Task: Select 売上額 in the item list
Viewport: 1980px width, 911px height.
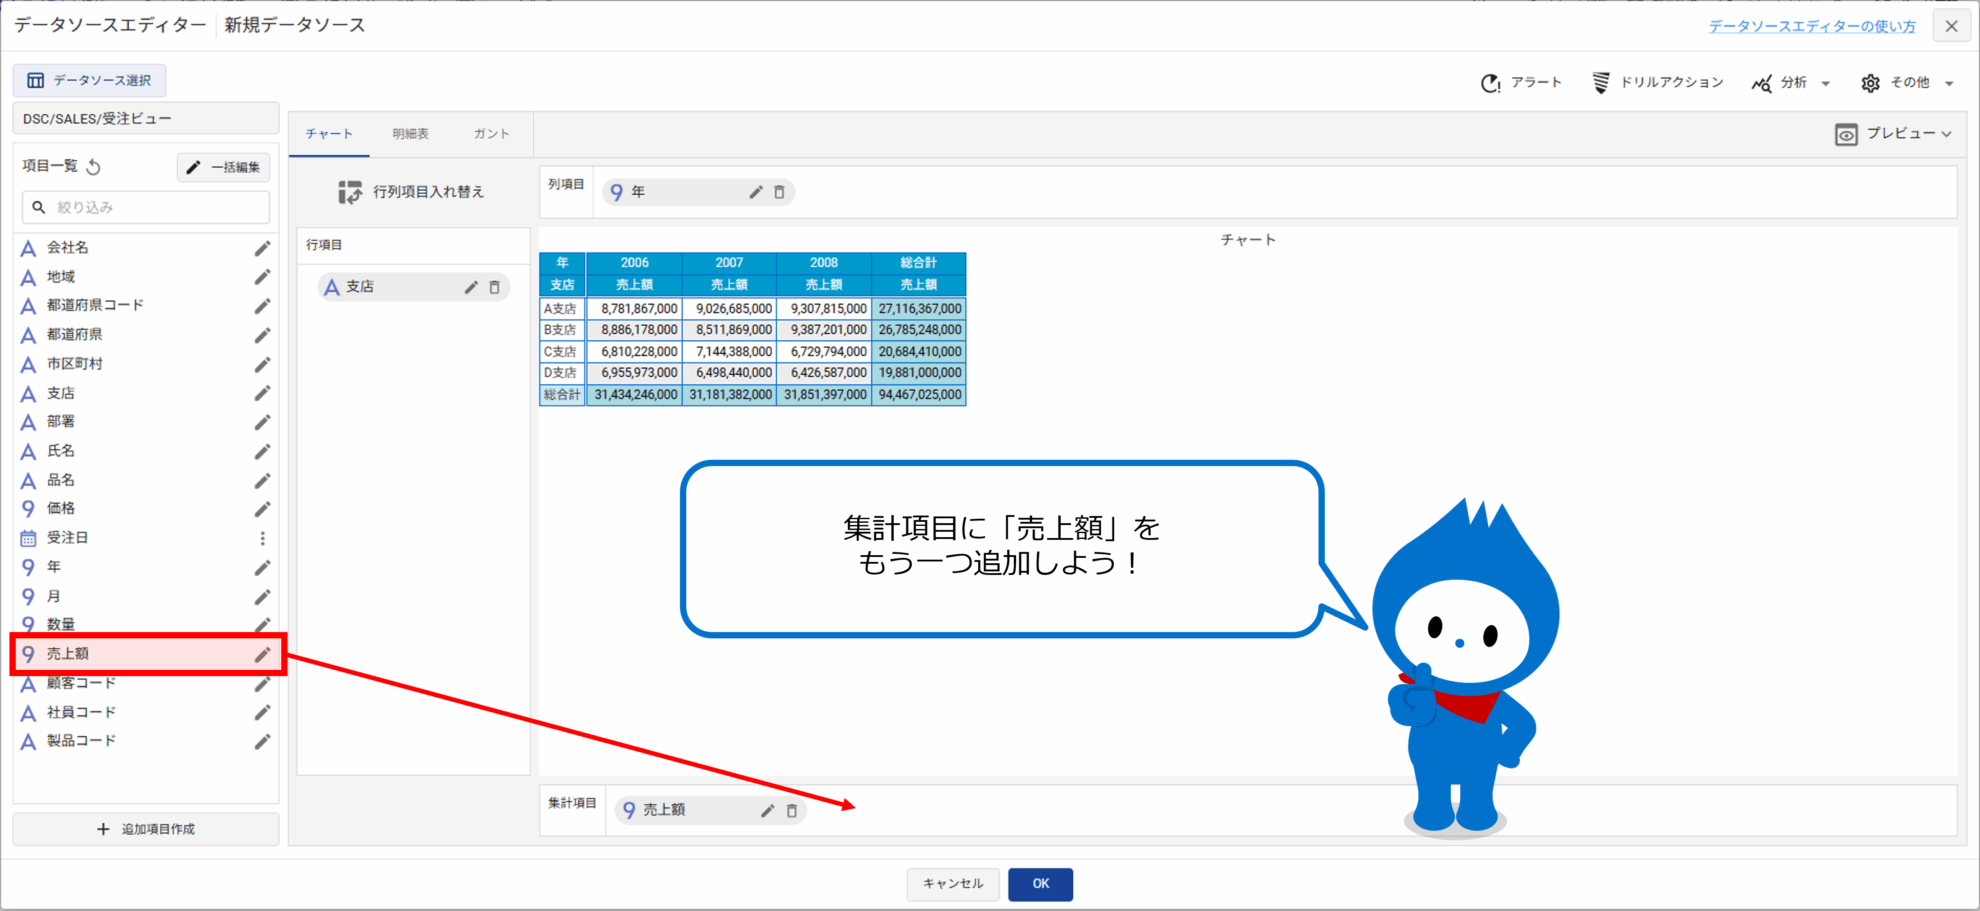Action: click(68, 654)
